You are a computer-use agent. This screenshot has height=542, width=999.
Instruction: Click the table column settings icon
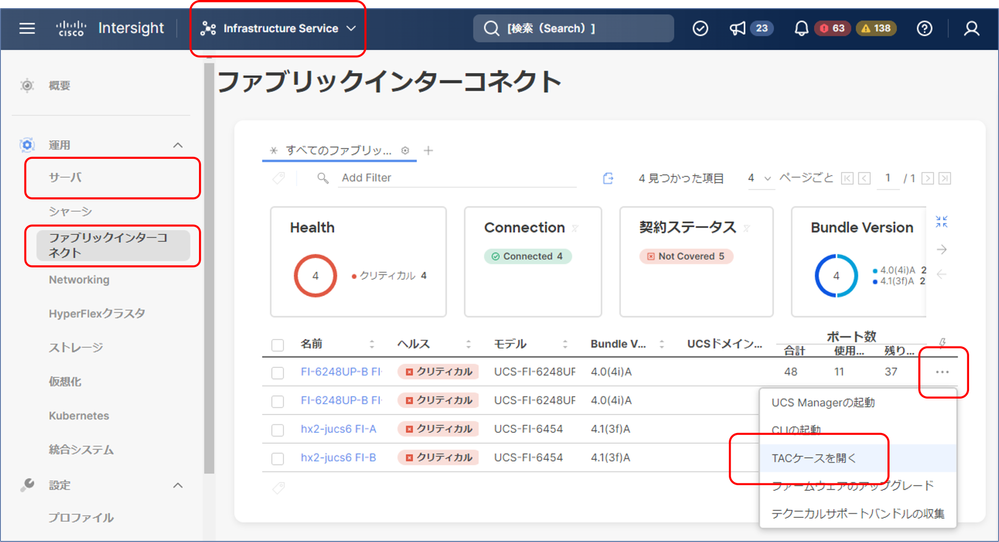tap(942, 343)
